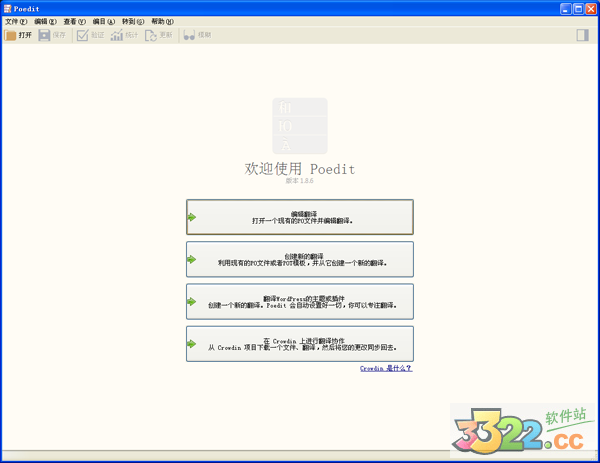The height and width of the screenshot is (463, 600).
Task: Click the Statistics (统计) chart icon
Action: [x=117, y=35]
